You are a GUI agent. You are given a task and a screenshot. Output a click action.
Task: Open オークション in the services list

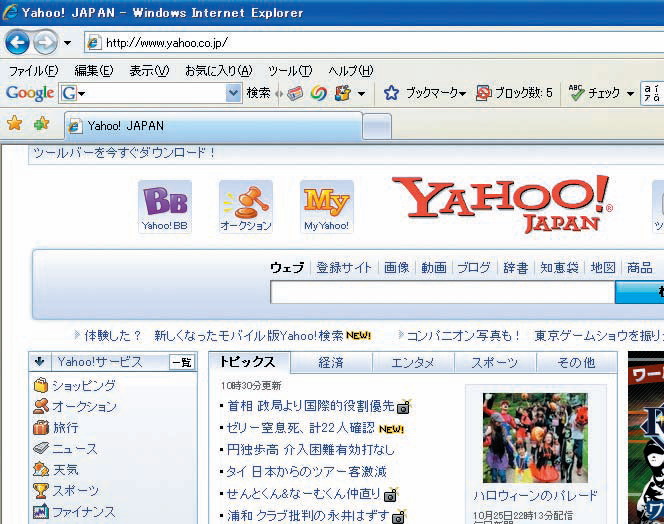pos(75,407)
